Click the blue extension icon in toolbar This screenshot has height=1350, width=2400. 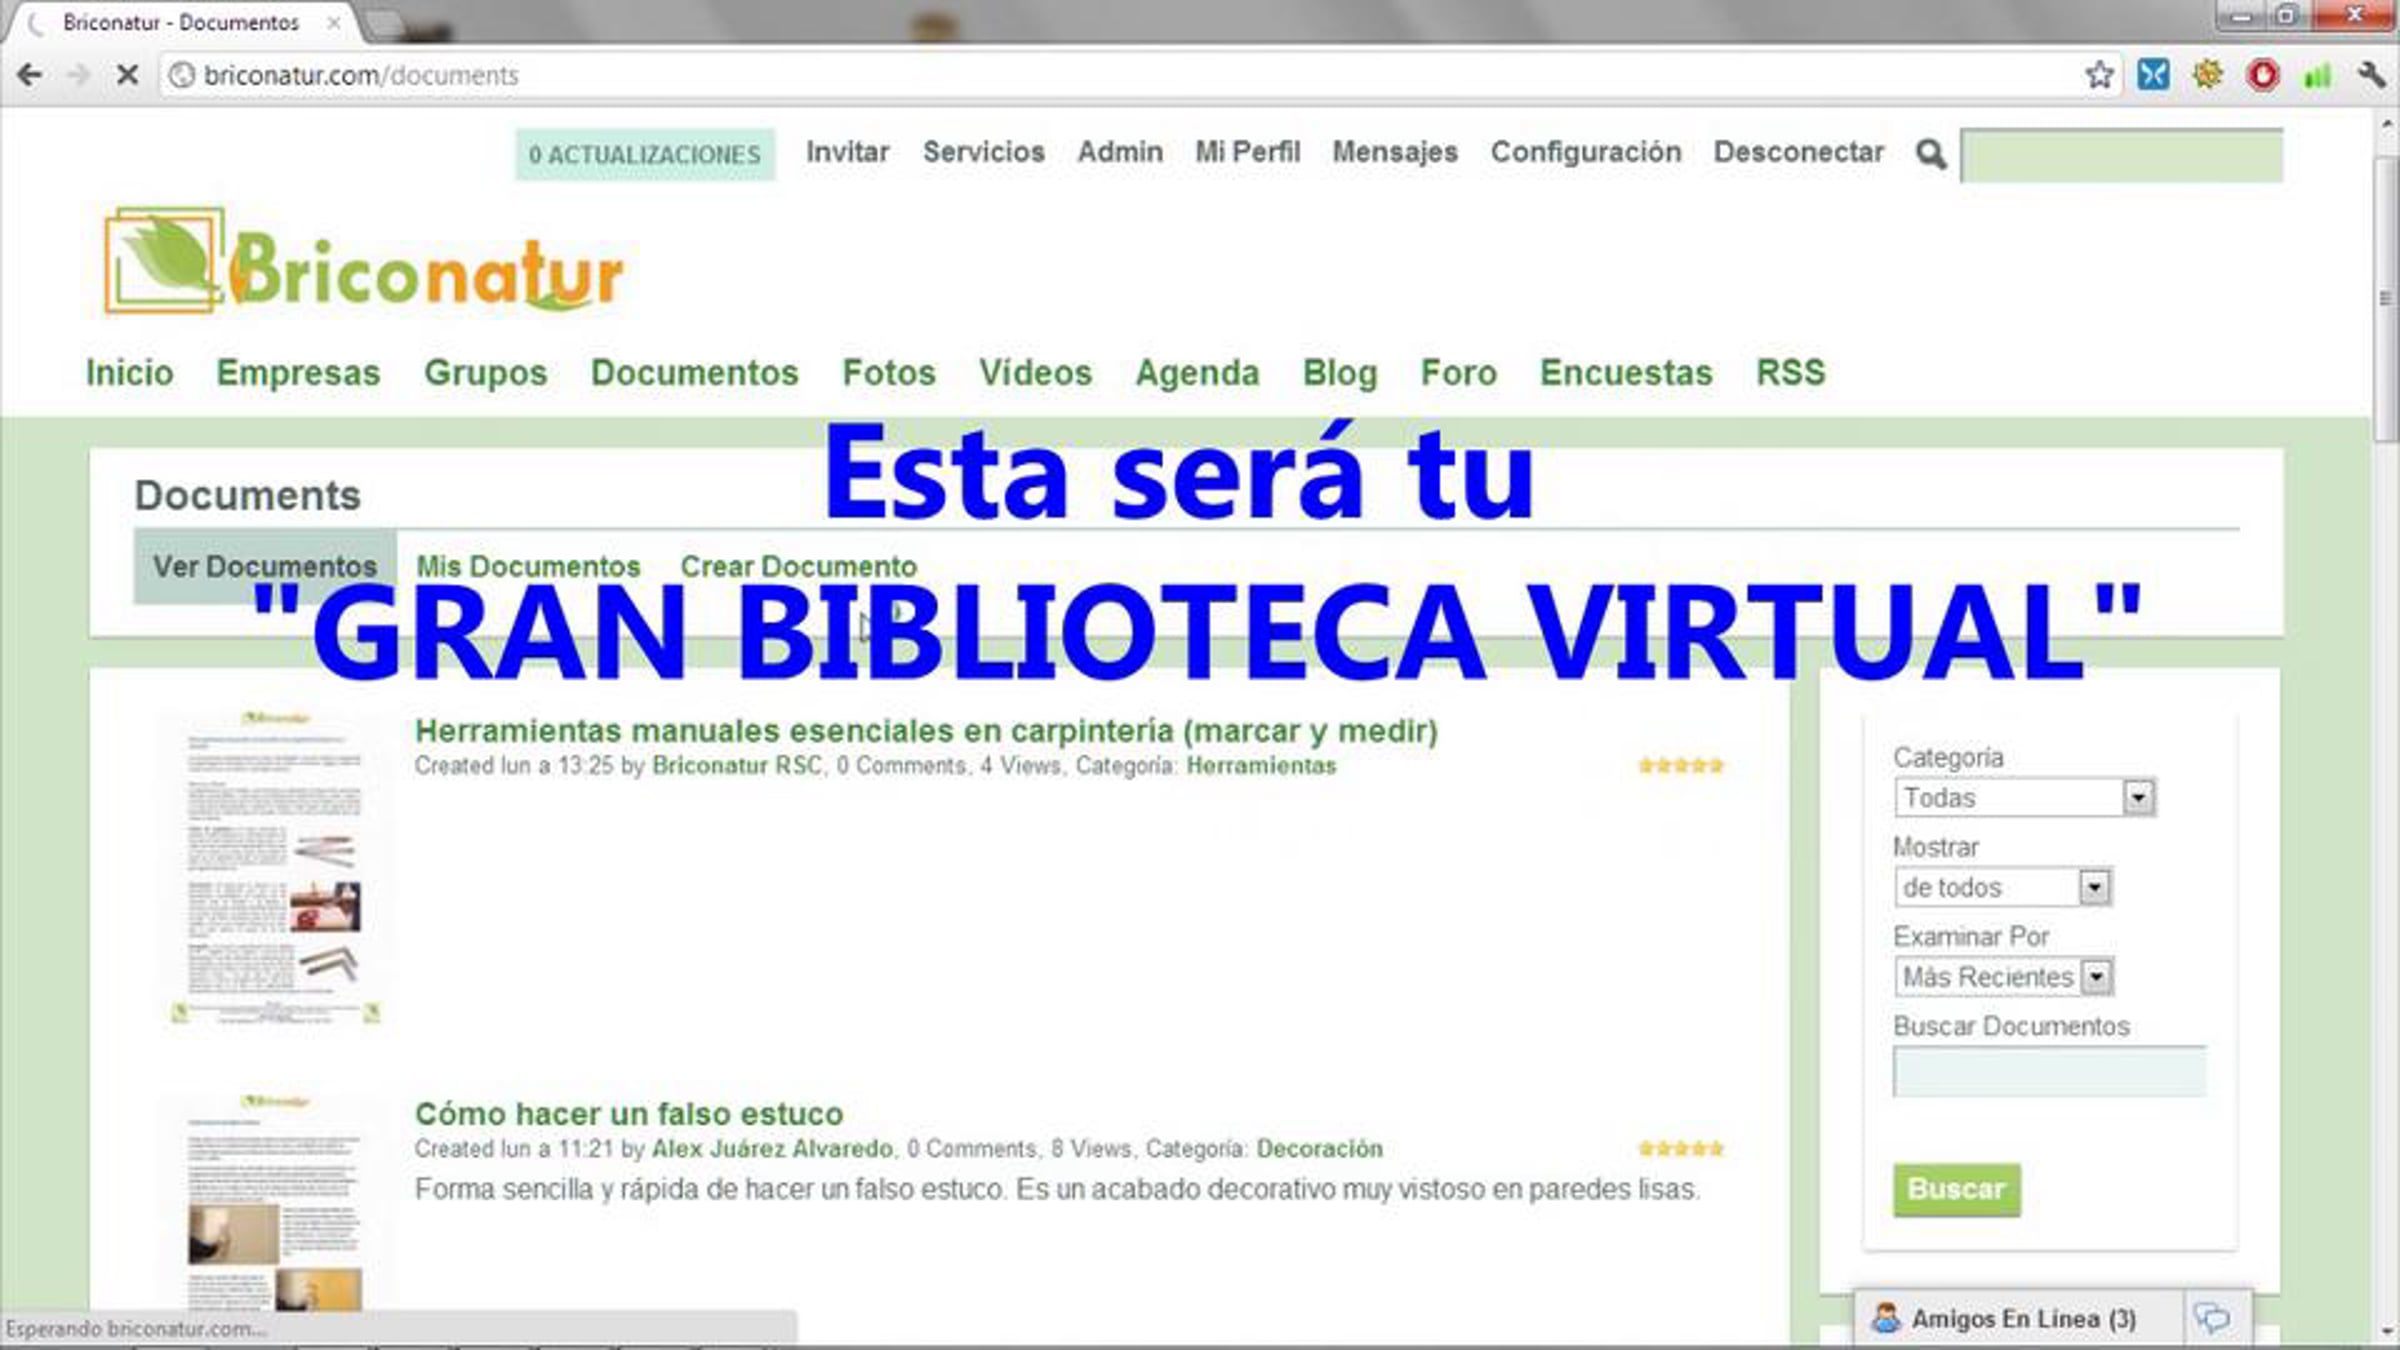(2153, 75)
